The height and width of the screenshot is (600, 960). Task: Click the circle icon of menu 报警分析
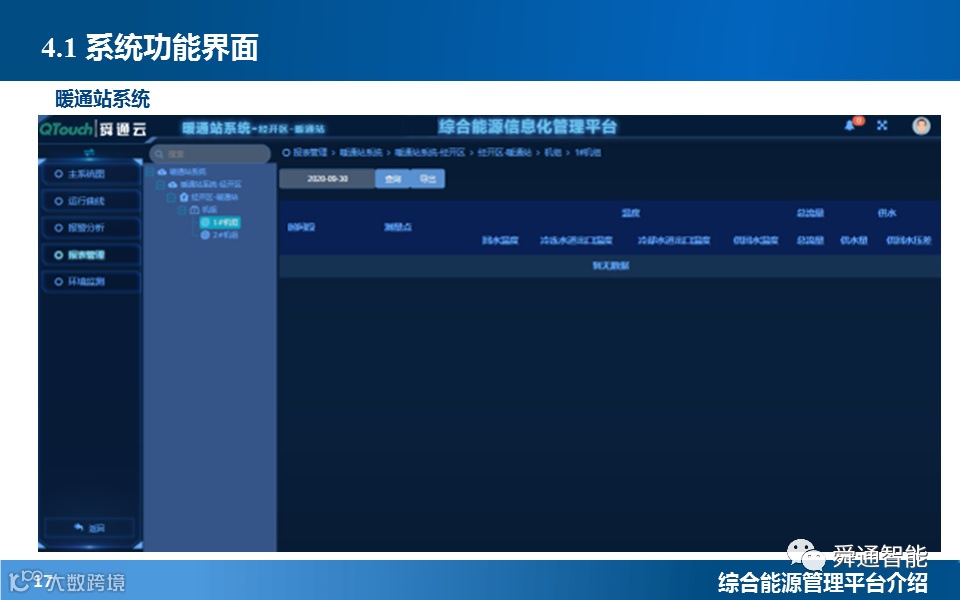tap(59, 228)
